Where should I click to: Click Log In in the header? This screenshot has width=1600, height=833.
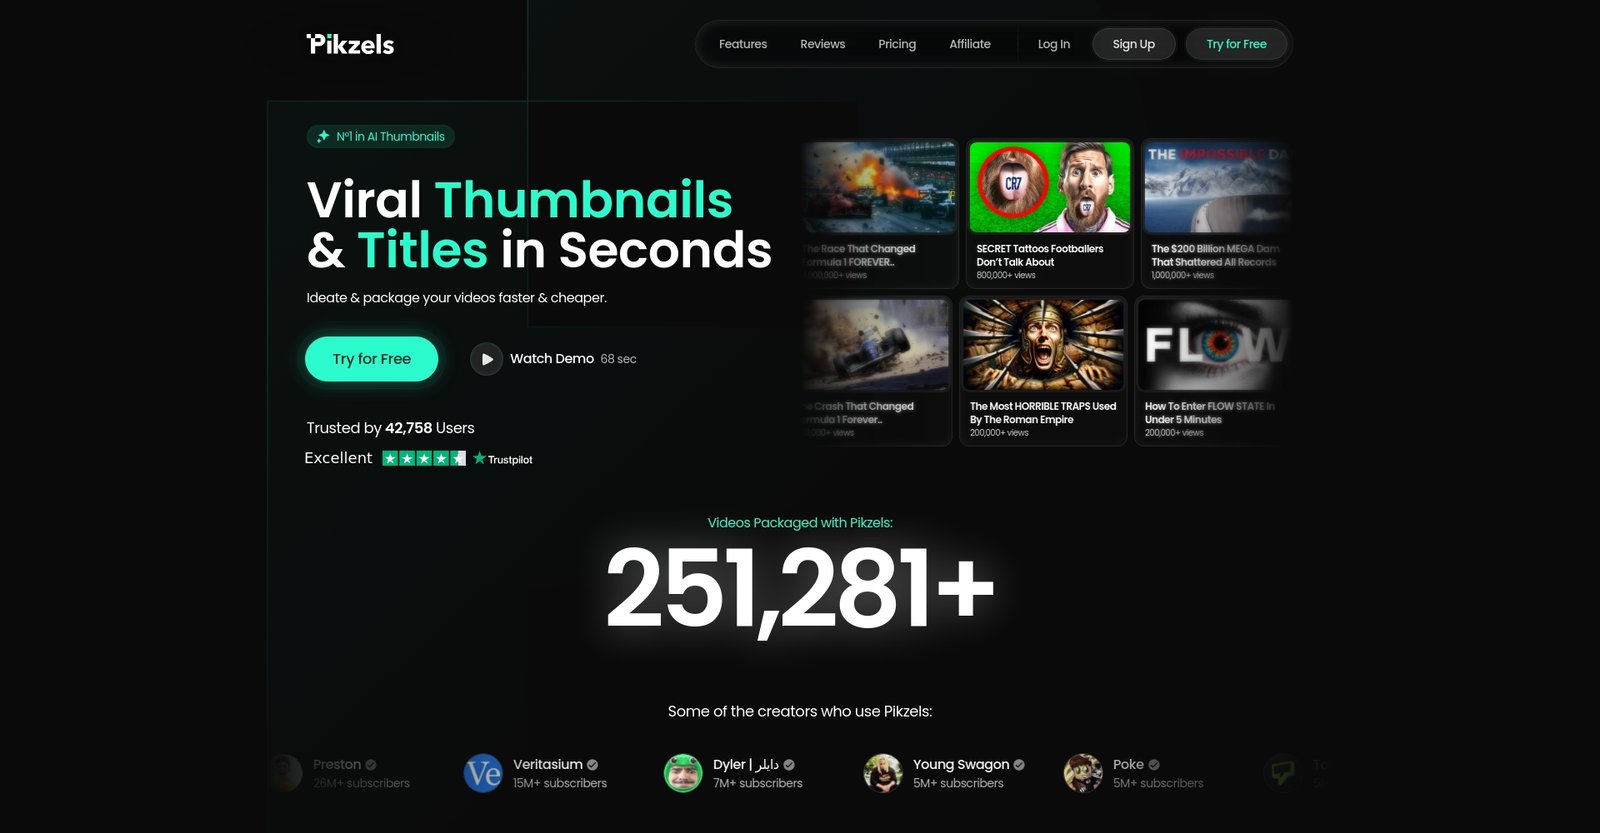coord(1054,44)
